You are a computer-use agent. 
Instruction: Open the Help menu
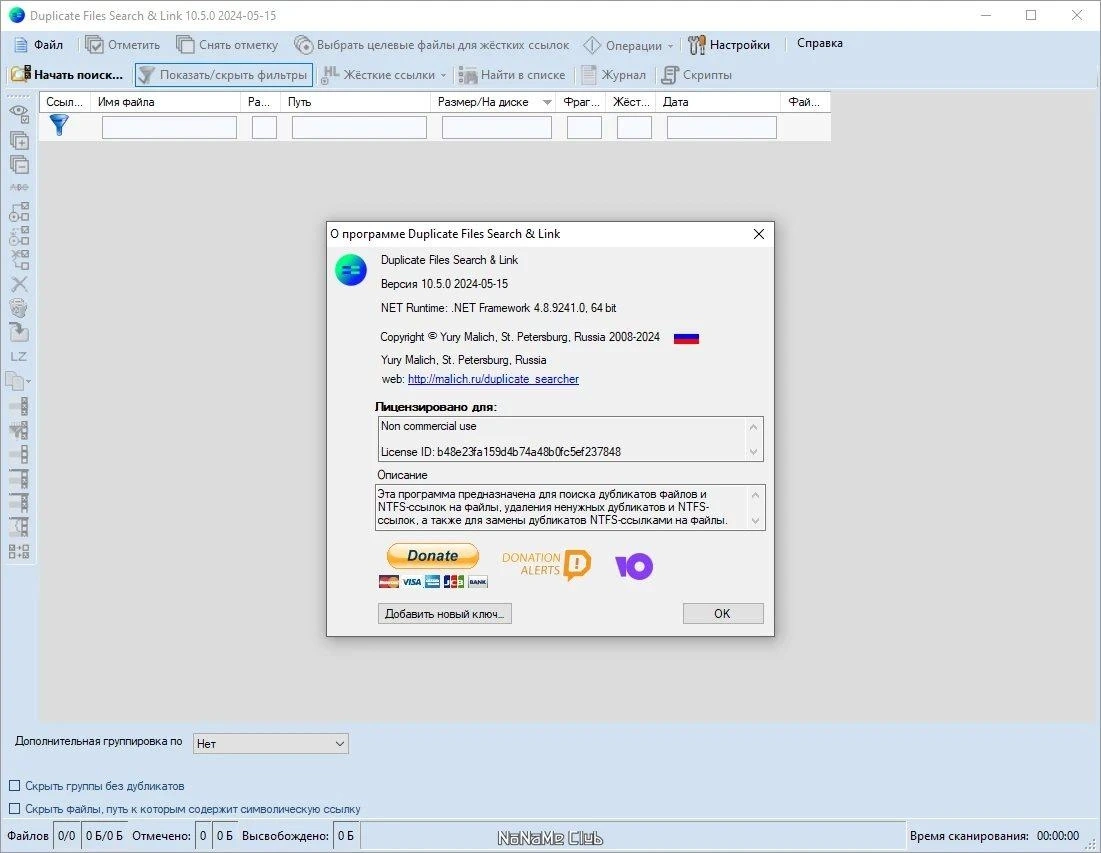819,44
